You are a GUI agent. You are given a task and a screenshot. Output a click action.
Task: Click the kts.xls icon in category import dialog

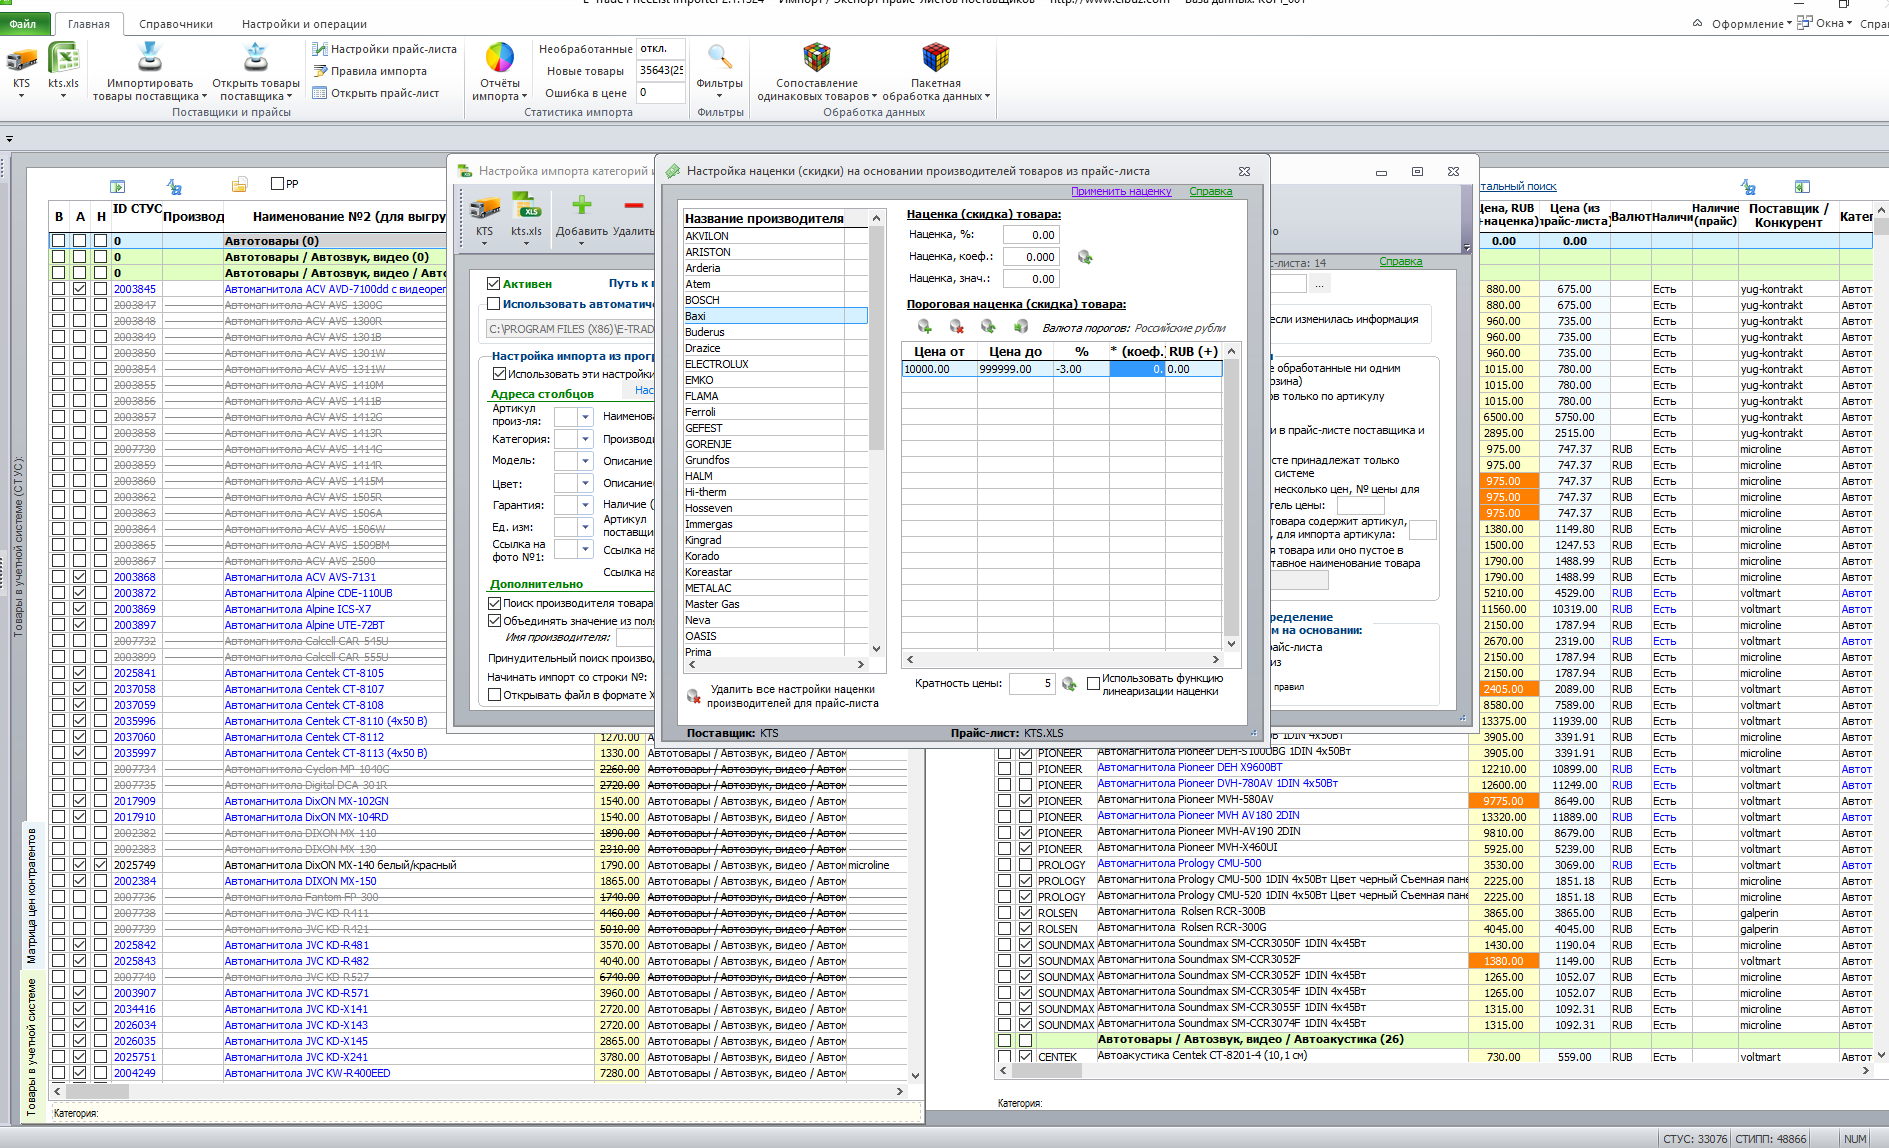tap(527, 206)
